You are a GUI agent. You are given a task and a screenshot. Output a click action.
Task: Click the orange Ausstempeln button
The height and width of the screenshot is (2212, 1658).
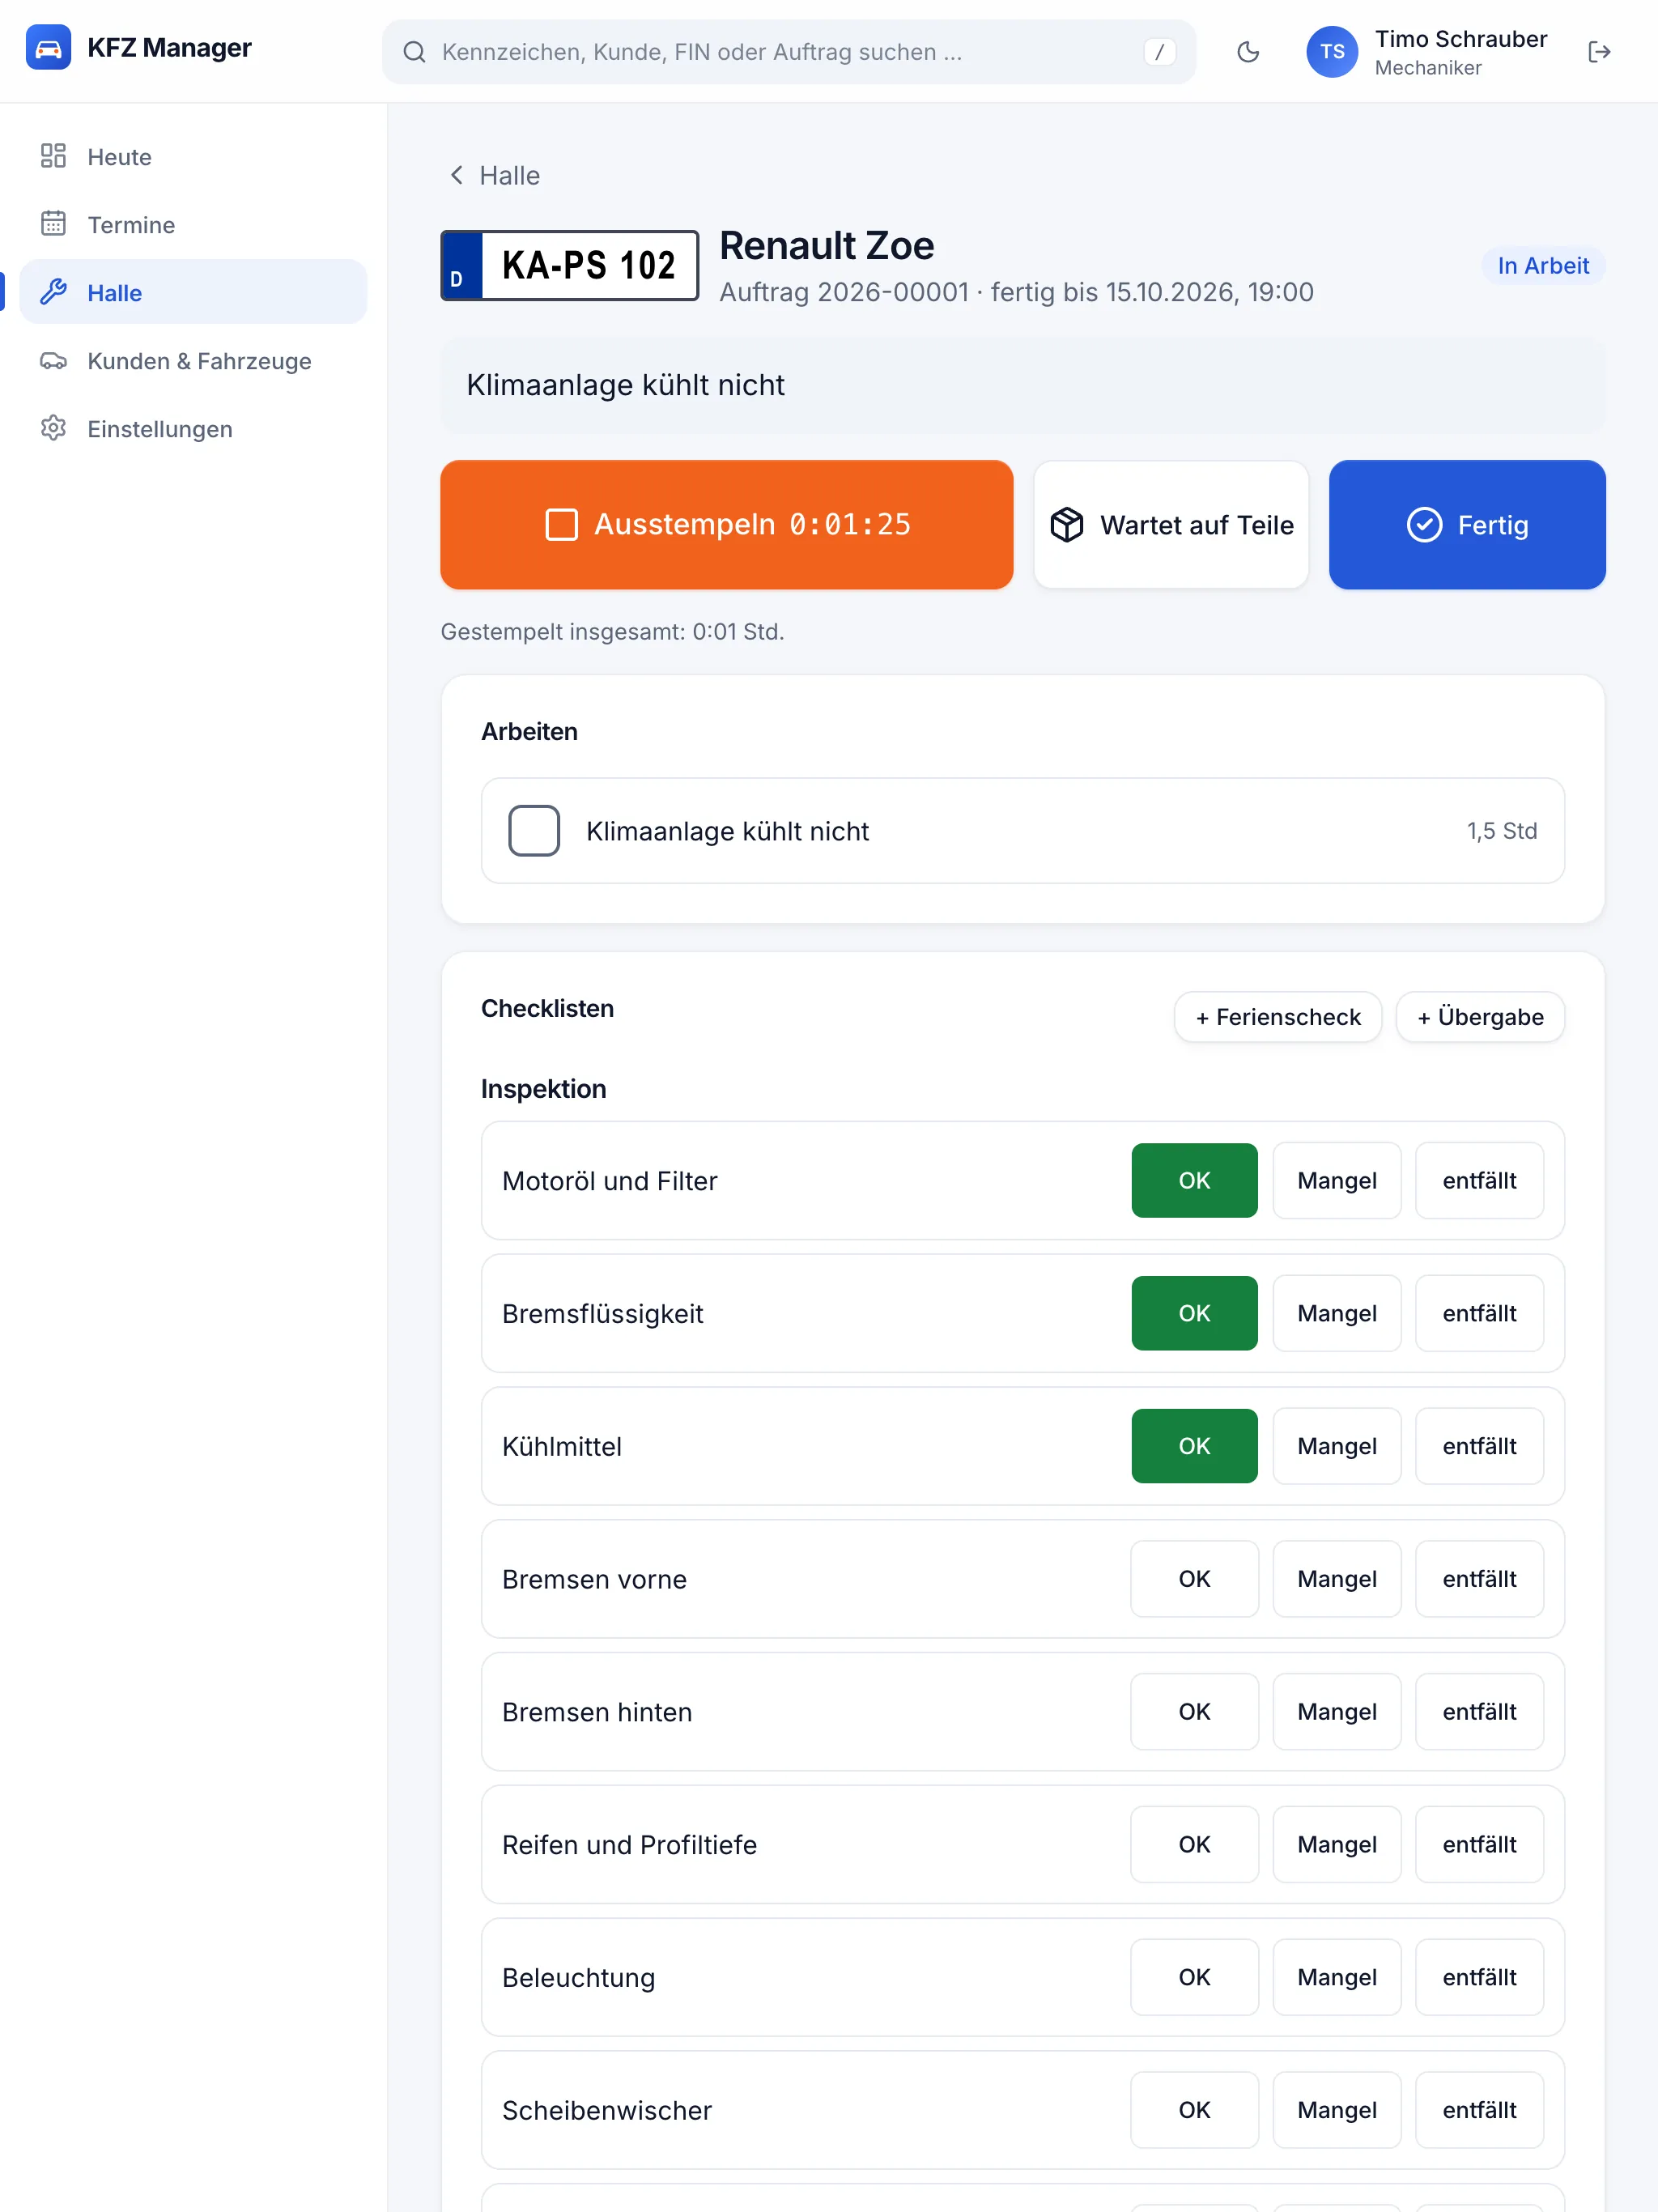727,525
